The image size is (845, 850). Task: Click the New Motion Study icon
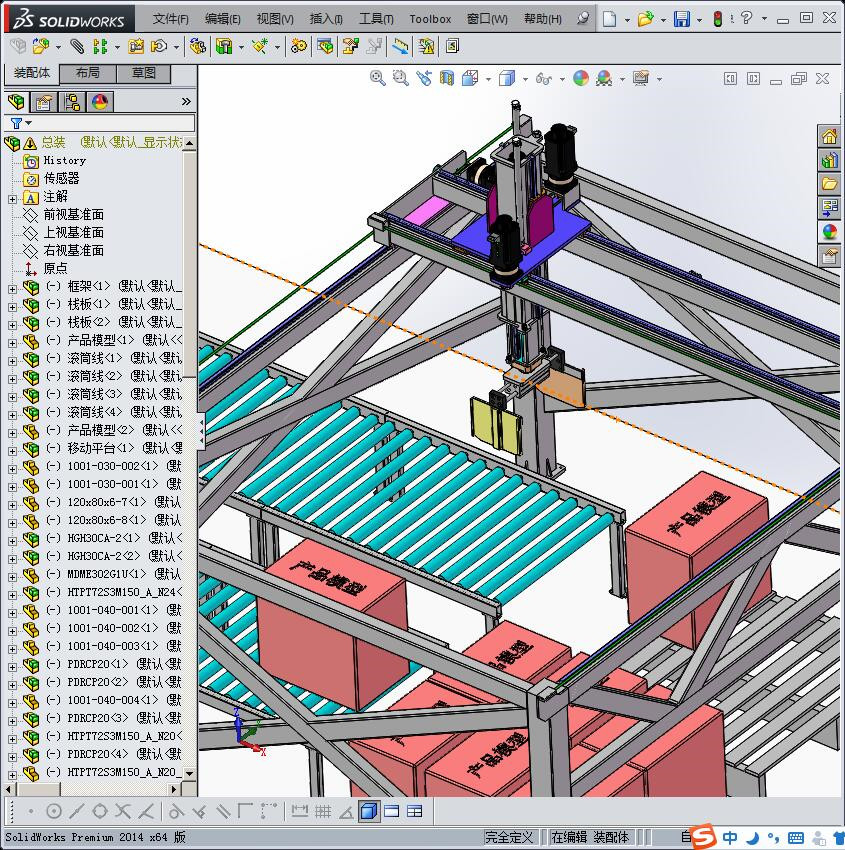(x=298, y=47)
